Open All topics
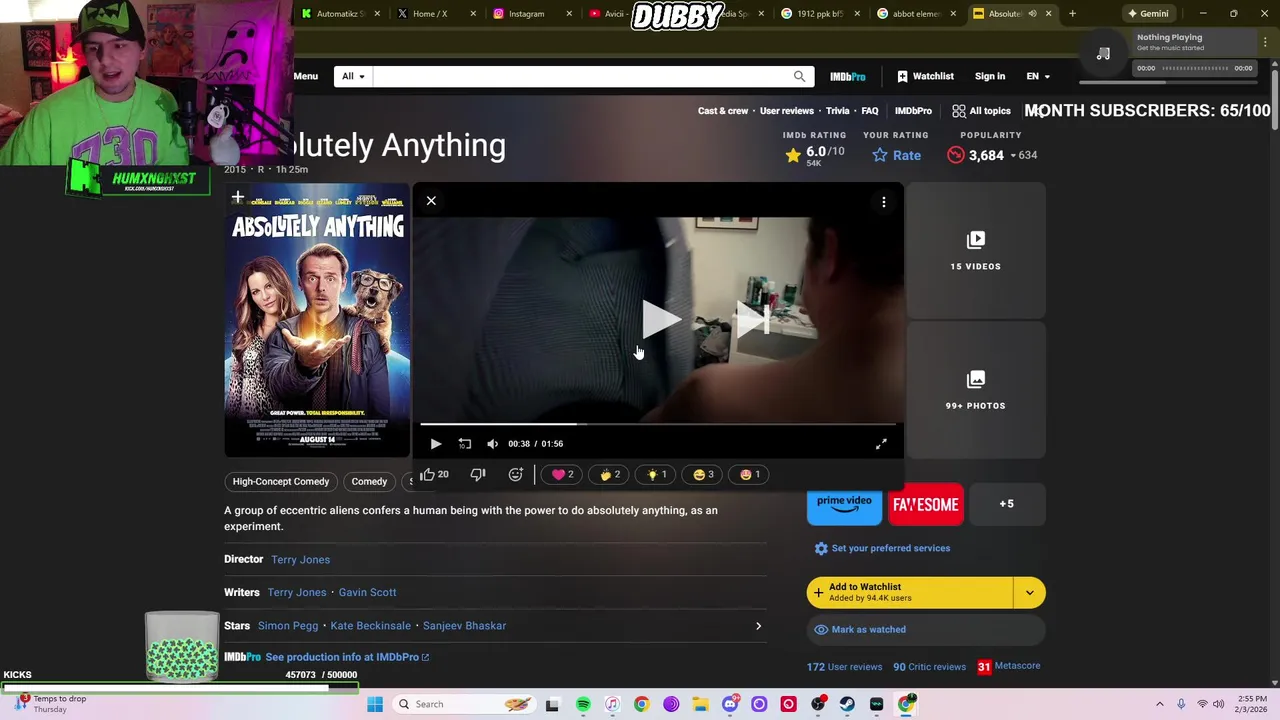Screen dimensions: 1280x720 [x=981, y=111]
